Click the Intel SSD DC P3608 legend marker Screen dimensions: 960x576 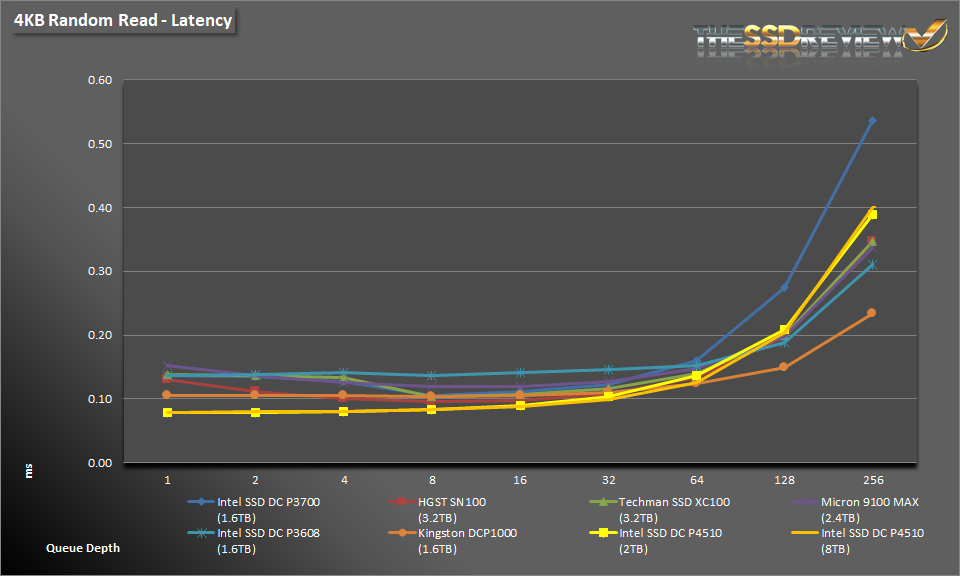[200, 534]
